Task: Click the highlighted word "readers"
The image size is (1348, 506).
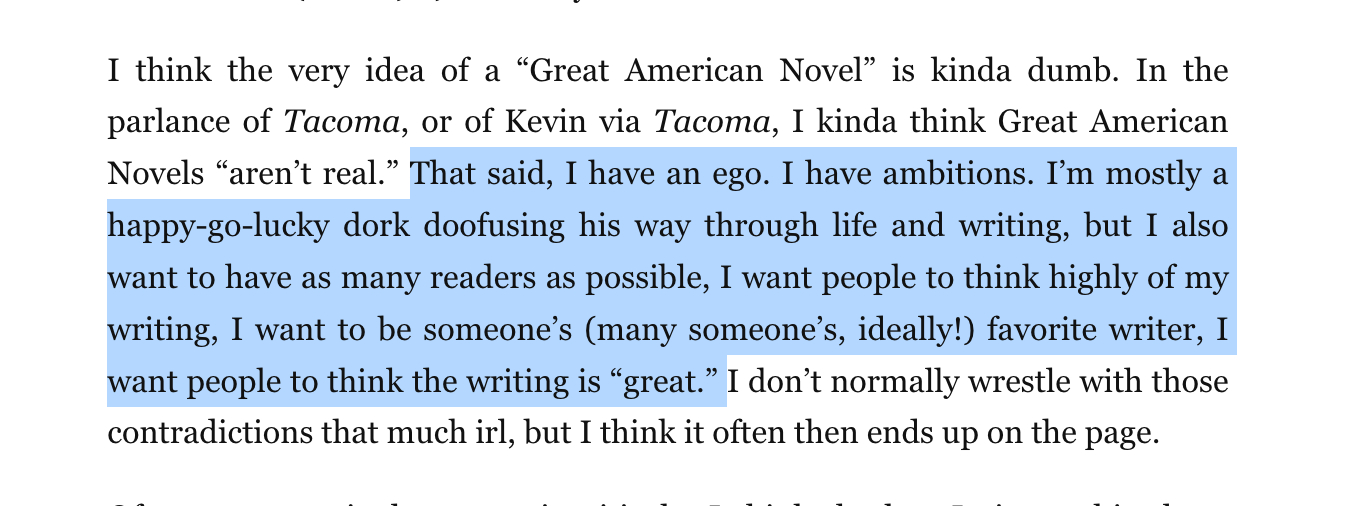Action: point(445,278)
